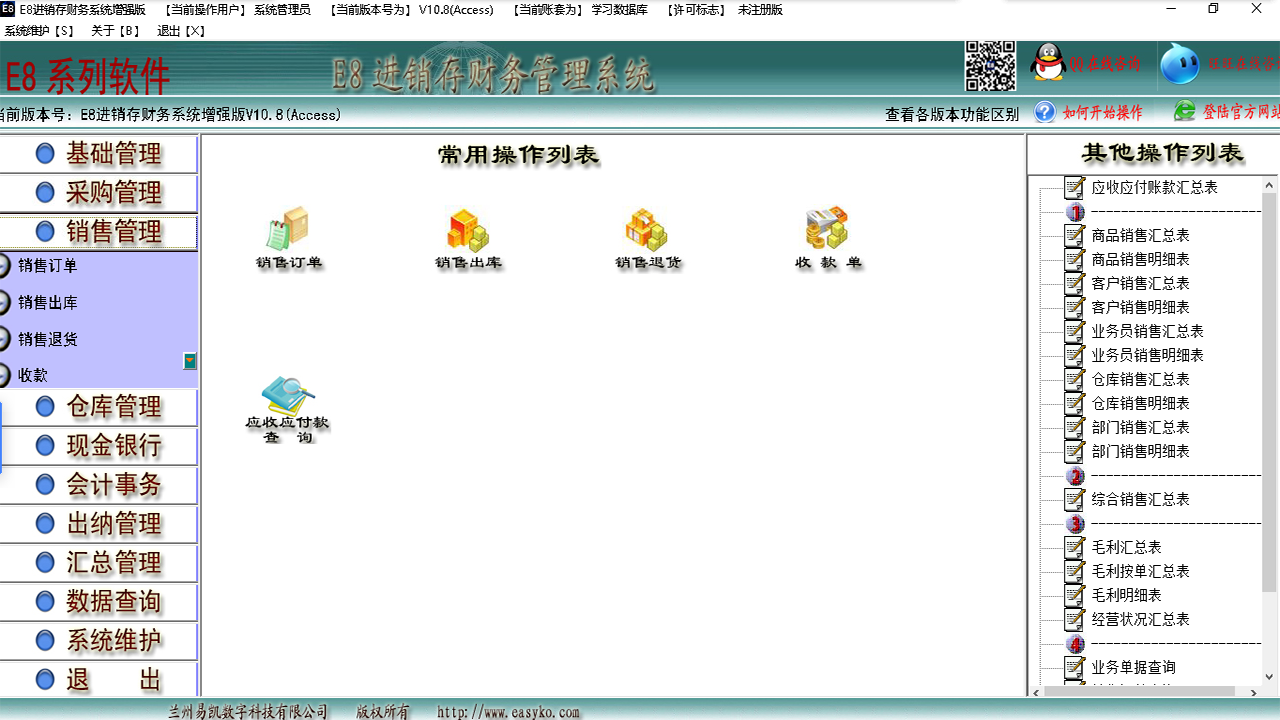
Task: Collapse the 销售管理 section in the sidebar
Action: click(x=100, y=232)
